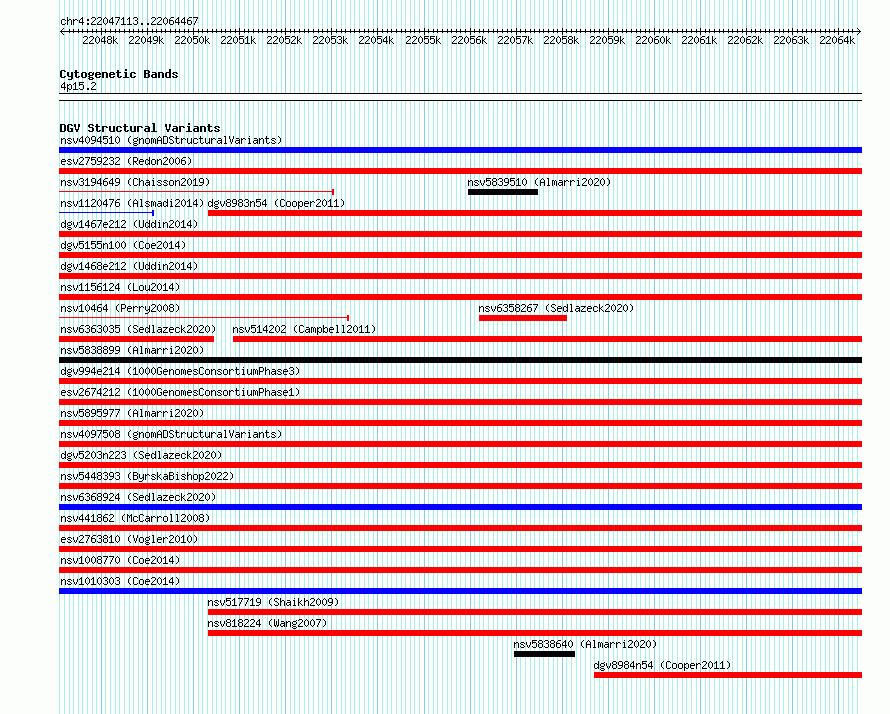Click the 22048k ruler tick label
This screenshot has width=890, height=714.
(100, 40)
